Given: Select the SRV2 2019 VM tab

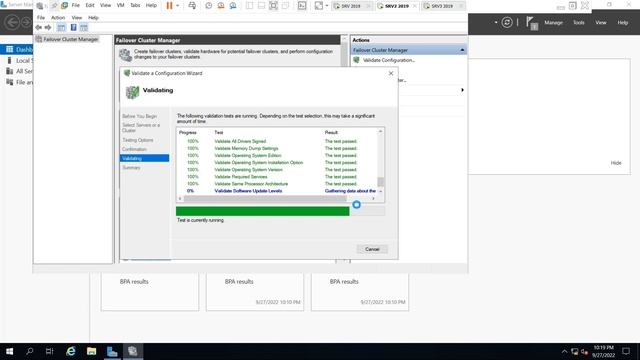Looking at the screenshot, I should coord(396,6).
